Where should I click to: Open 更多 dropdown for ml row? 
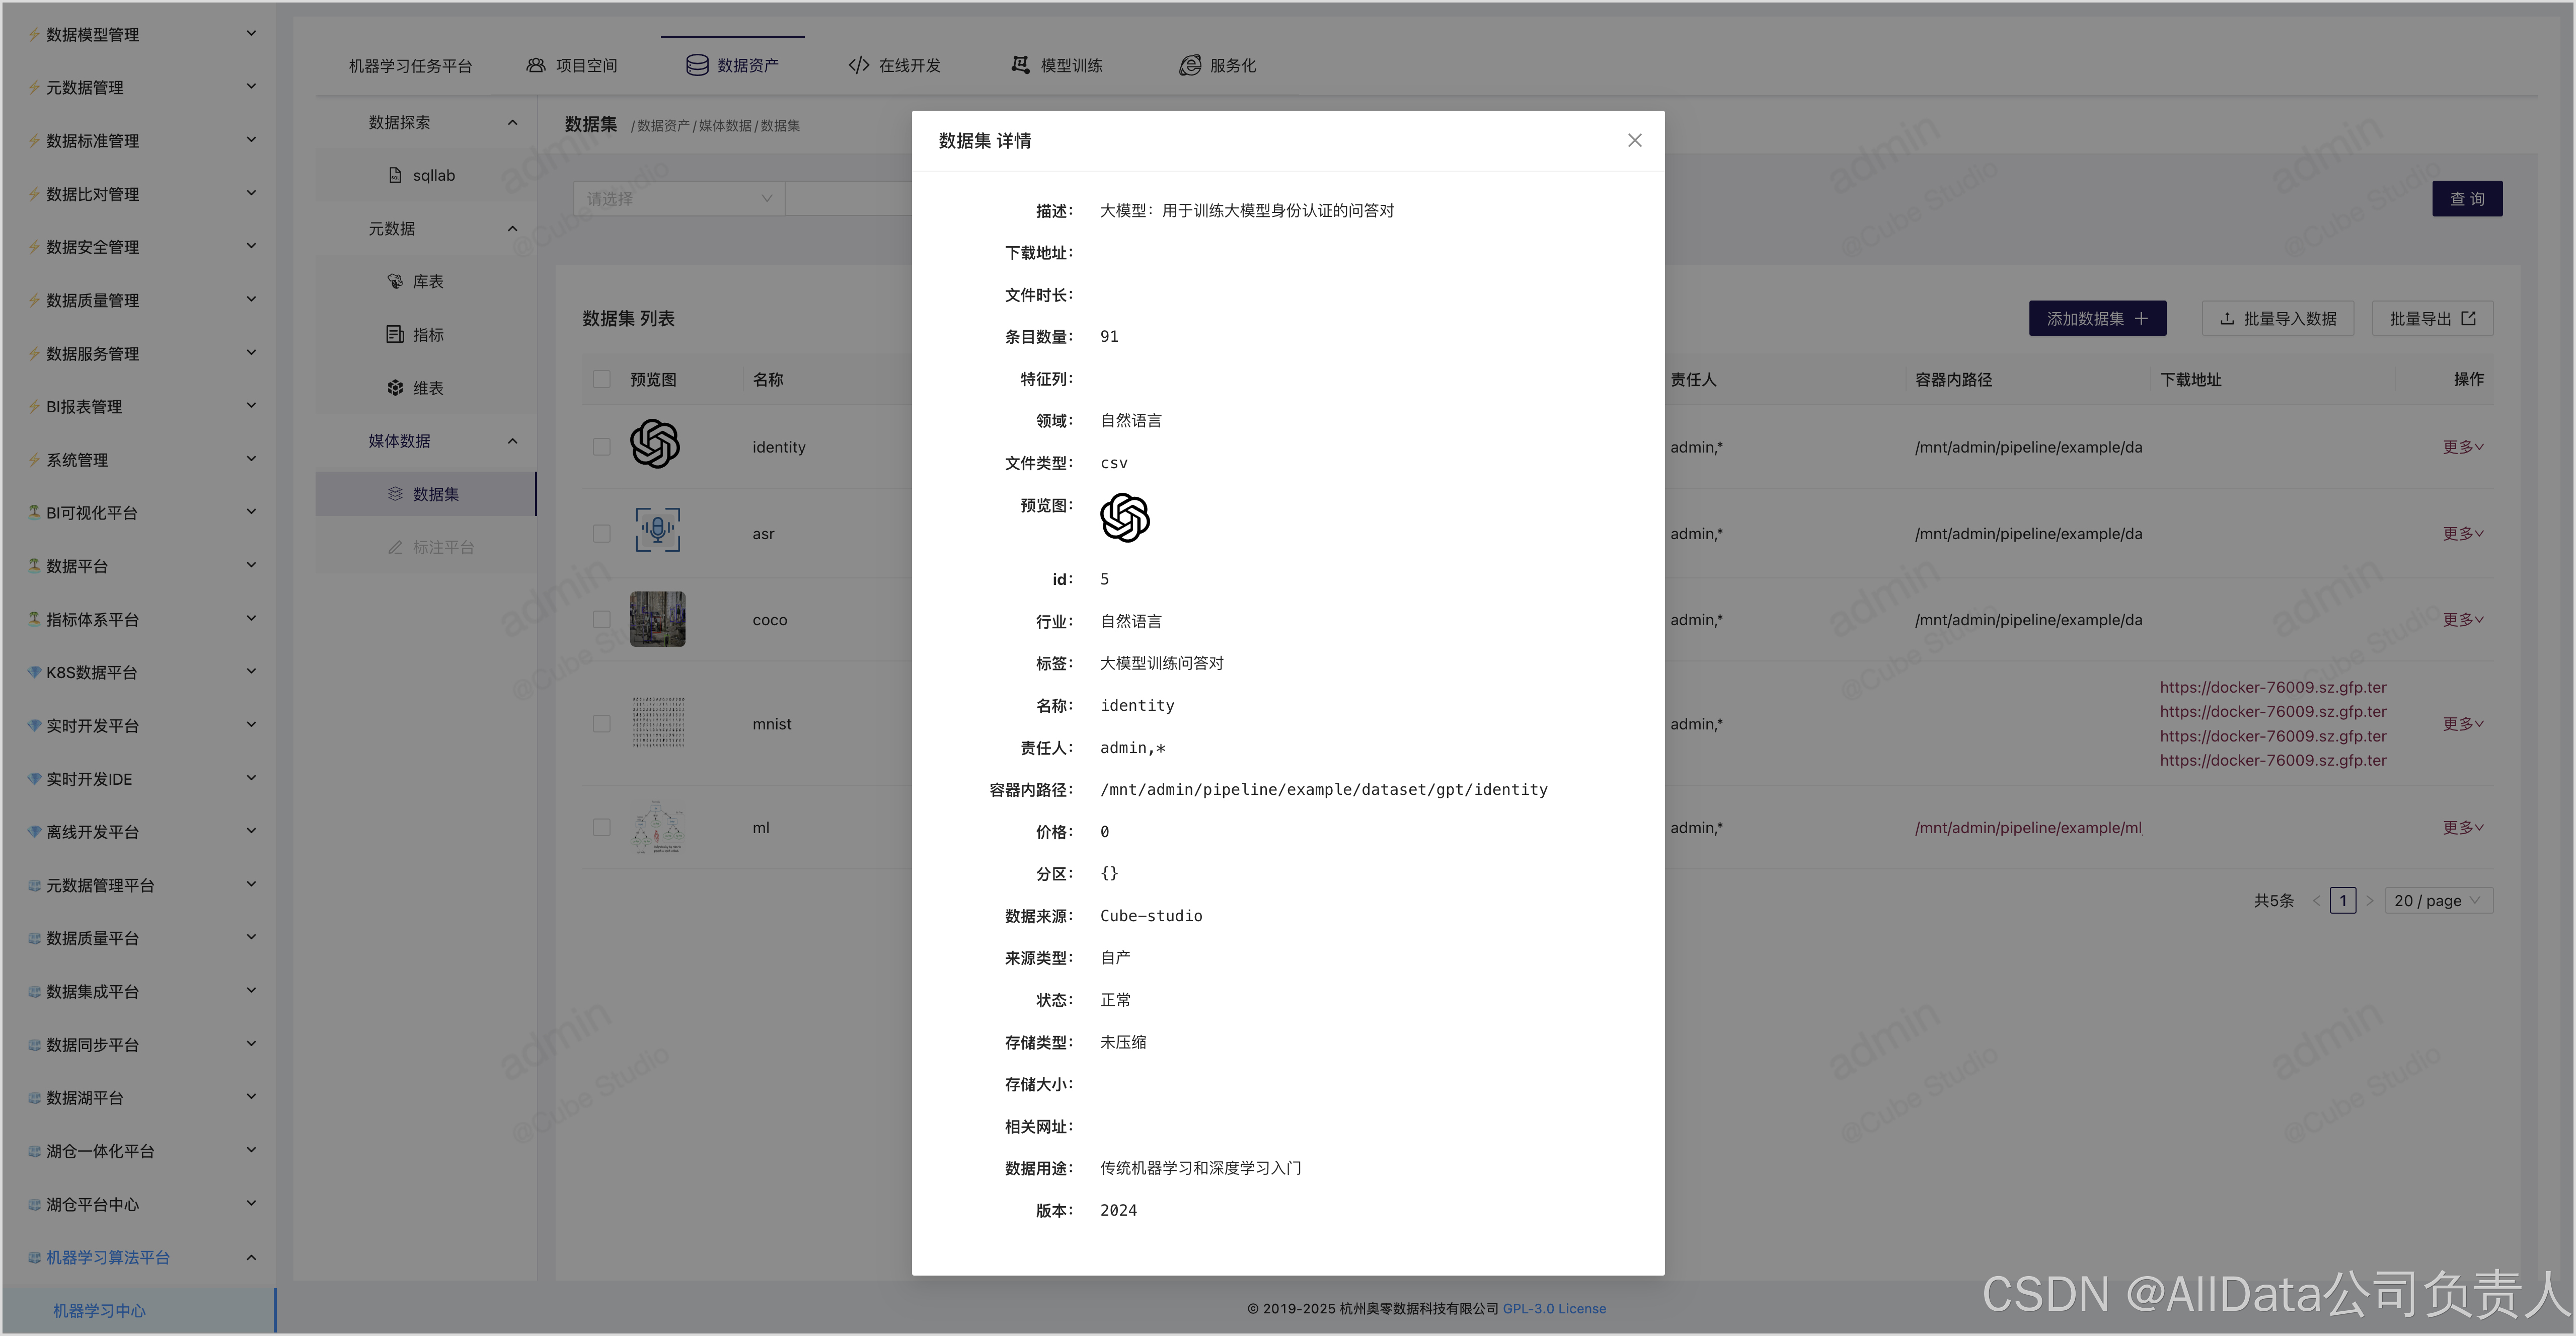[2463, 828]
